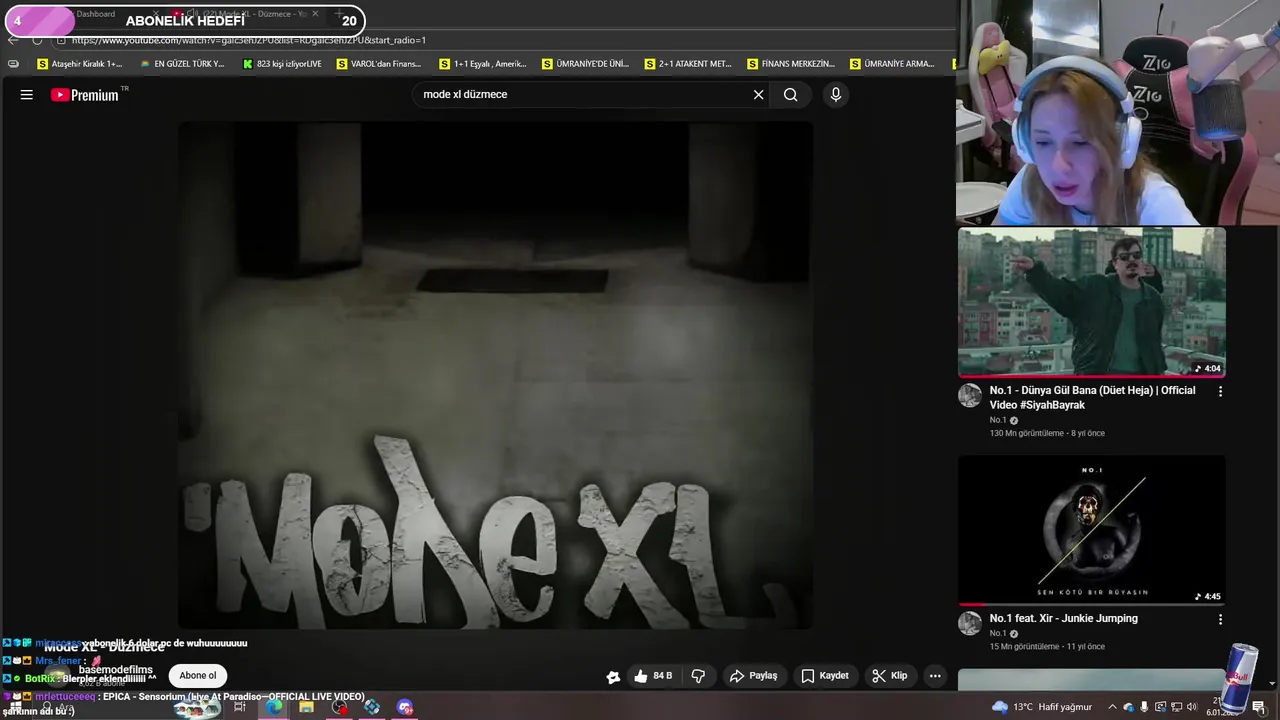Open Dünya Gül Bana video thumbnail
This screenshot has height=720, width=1280.
(1091, 302)
